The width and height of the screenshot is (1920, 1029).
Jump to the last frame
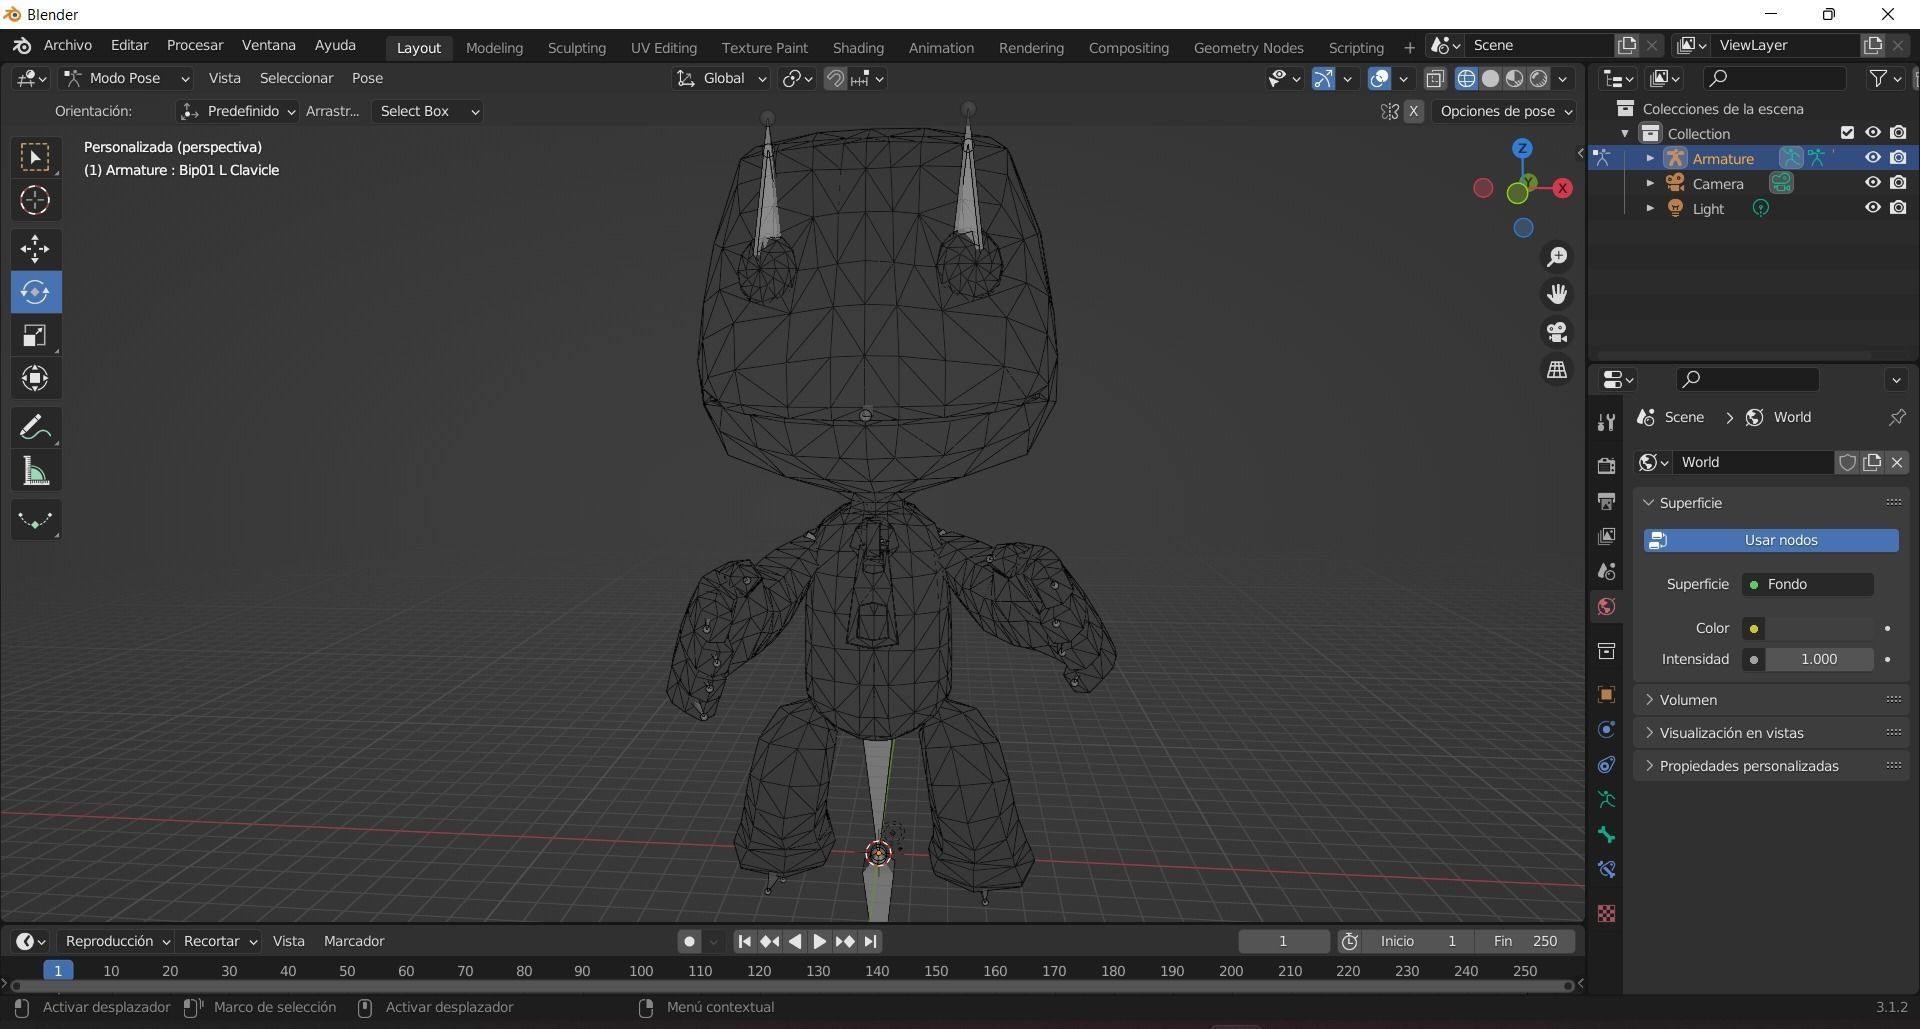tap(870, 941)
